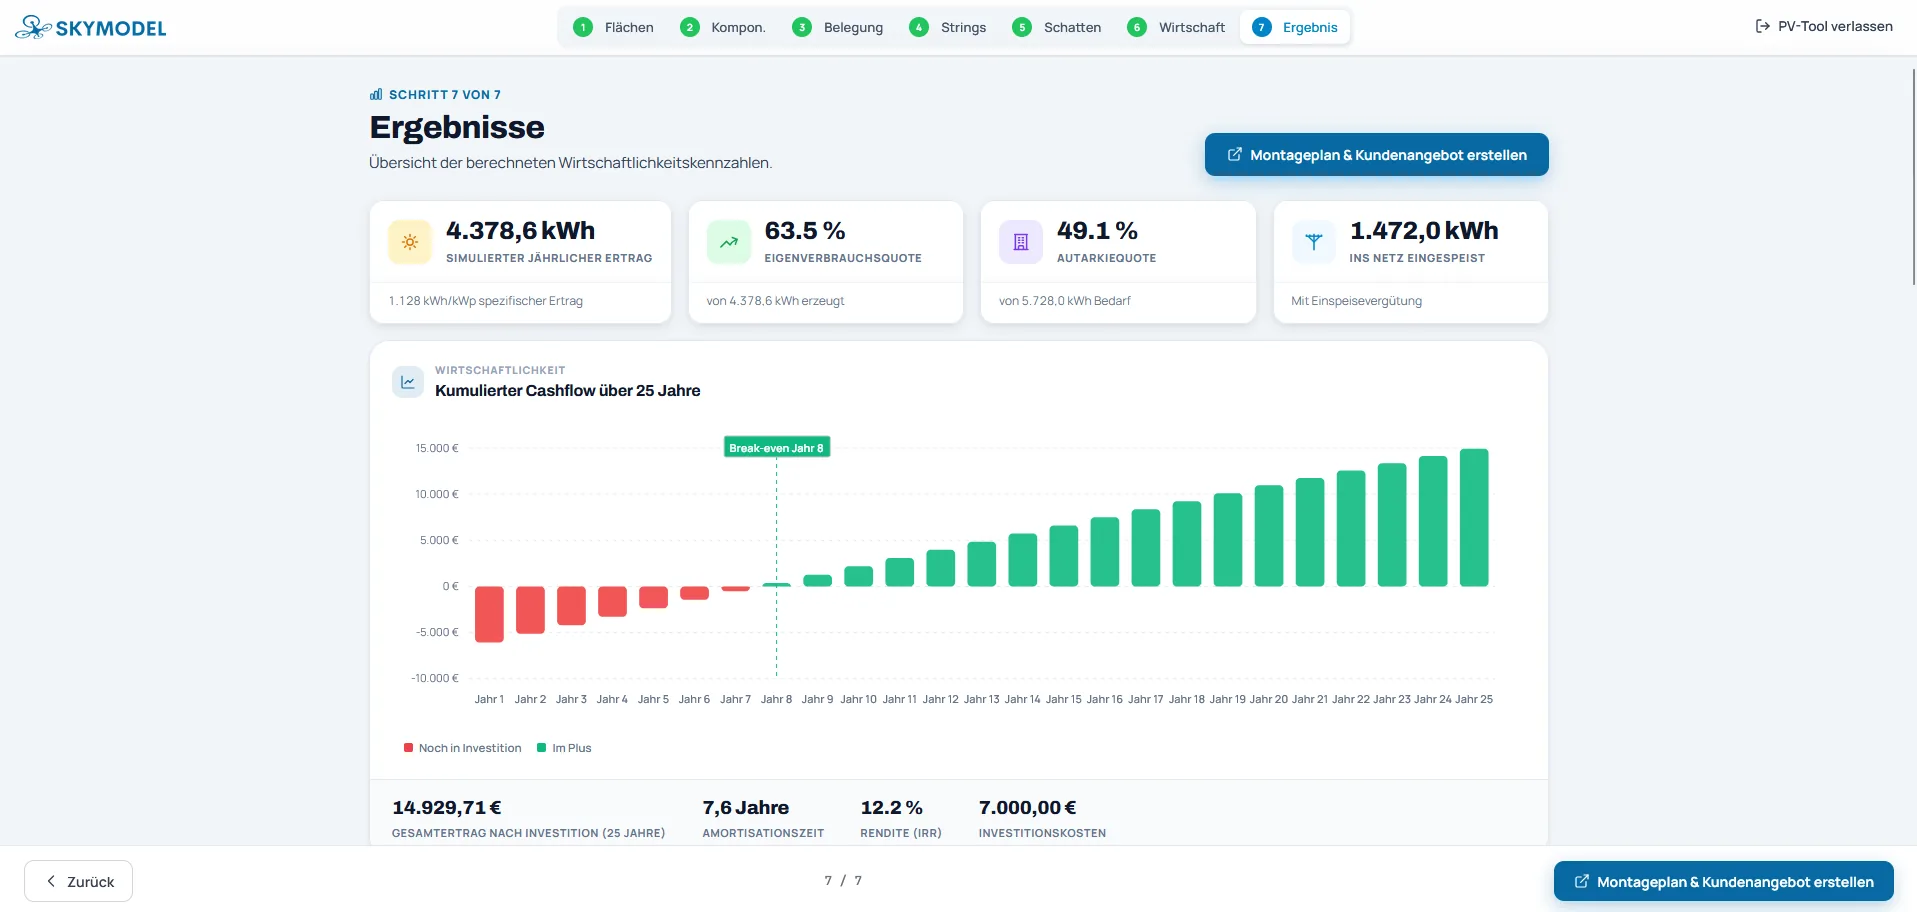Screen dimensions: 1917x912
Task: Click the Jahr 15 green bar
Action: (1064, 556)
